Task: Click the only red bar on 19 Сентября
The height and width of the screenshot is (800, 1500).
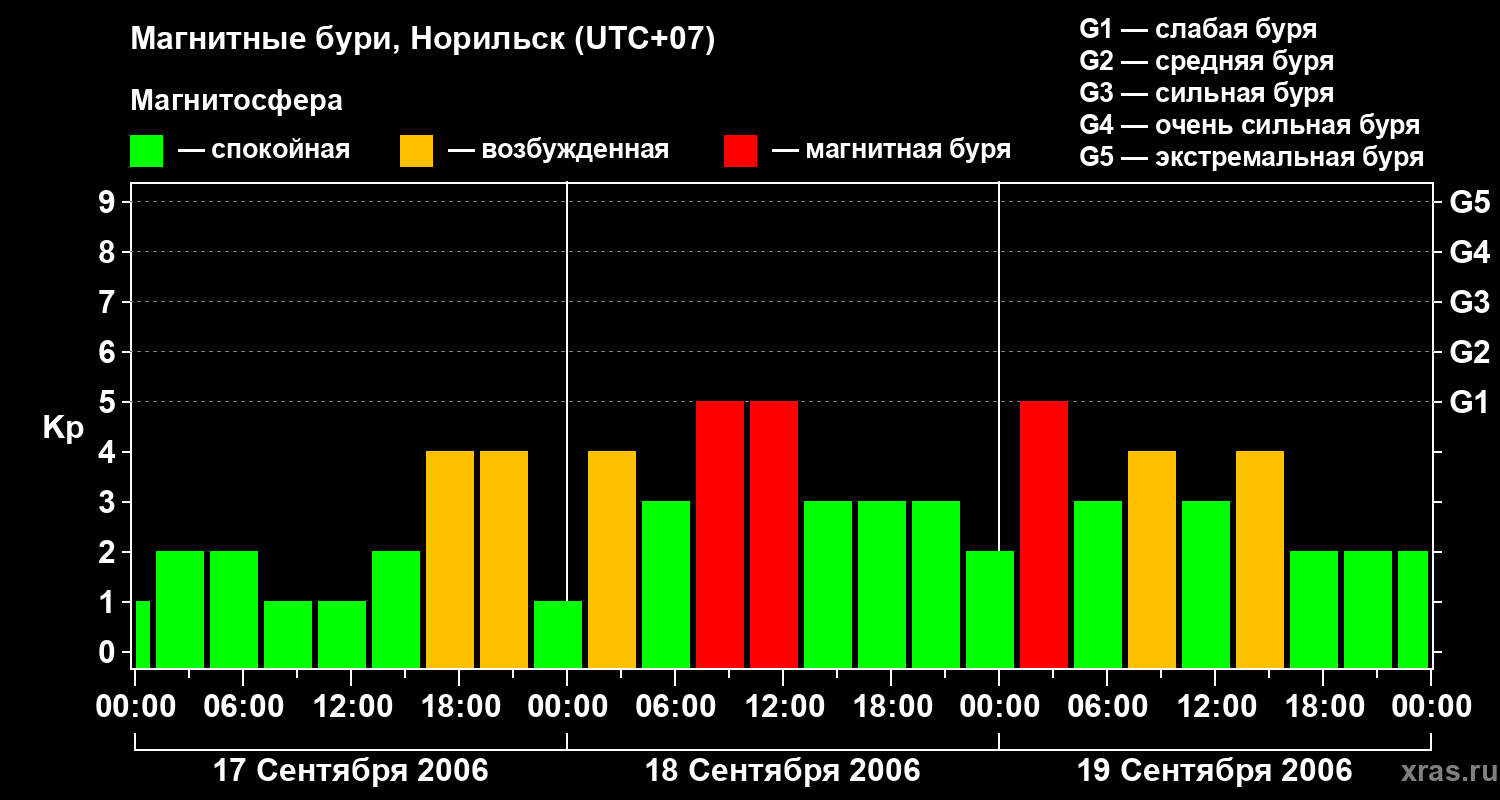Action: coord(1044,535)
